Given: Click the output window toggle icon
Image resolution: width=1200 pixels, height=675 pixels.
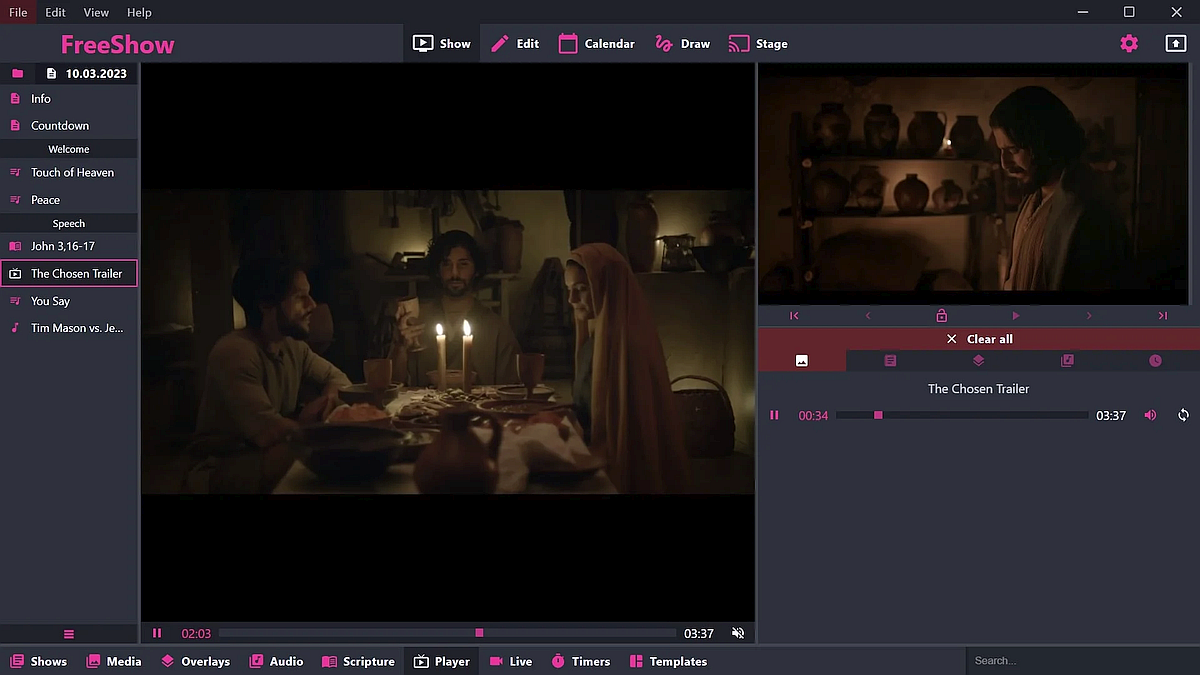Looking at the screenshot, I should point(1175,43).
